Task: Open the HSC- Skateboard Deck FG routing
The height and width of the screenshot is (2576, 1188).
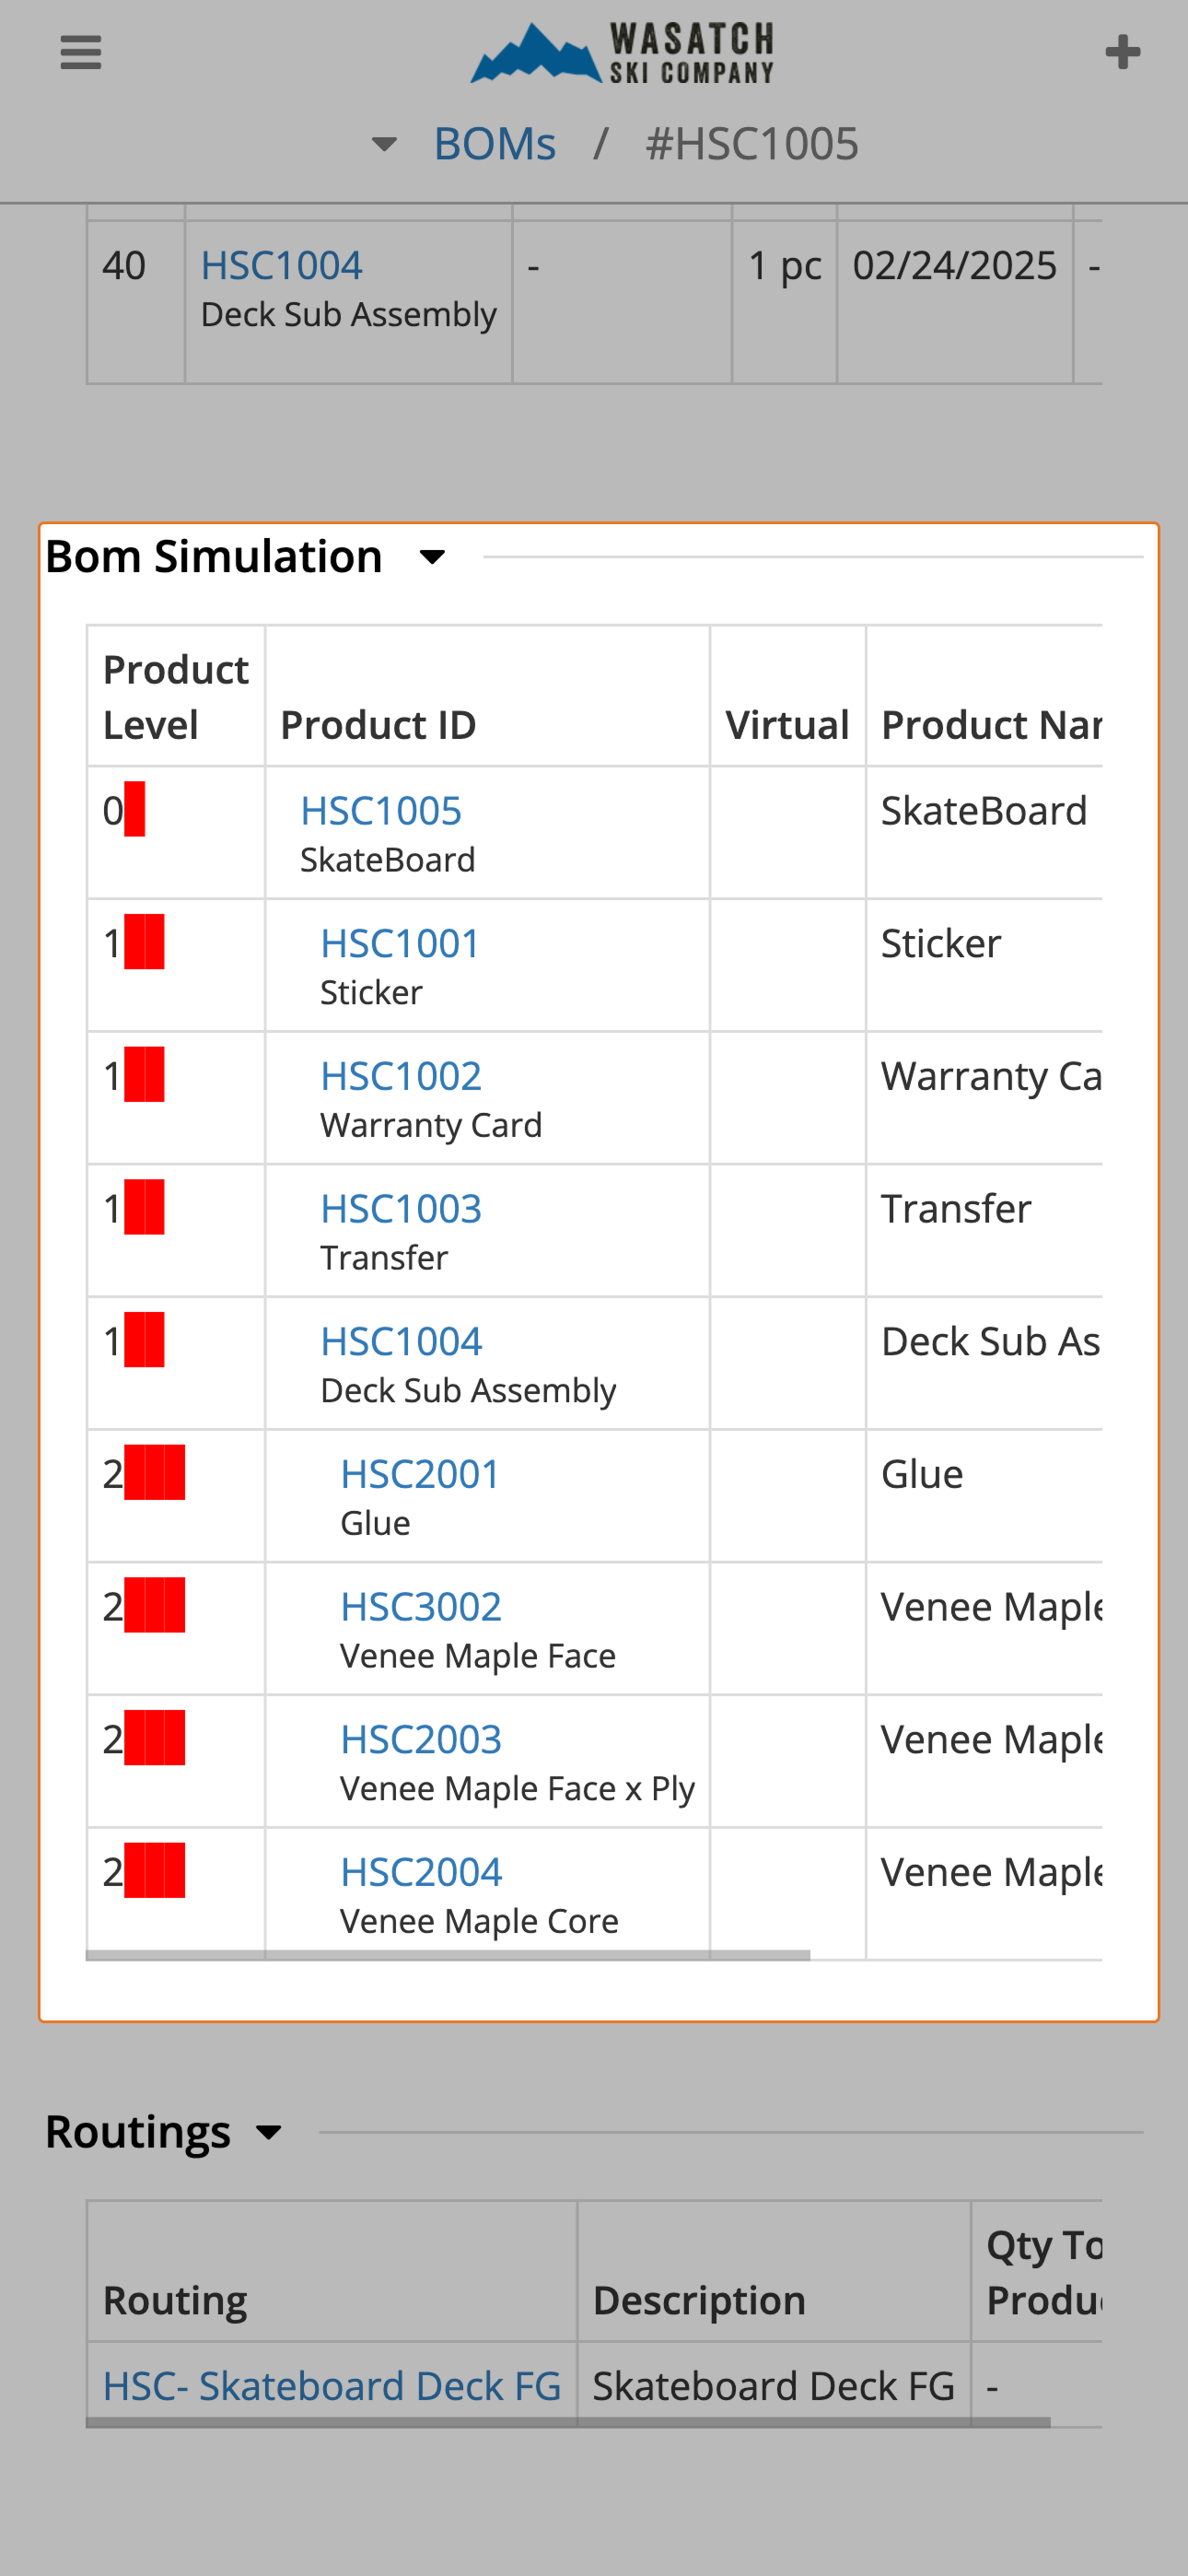Action: coord(332,2386)
